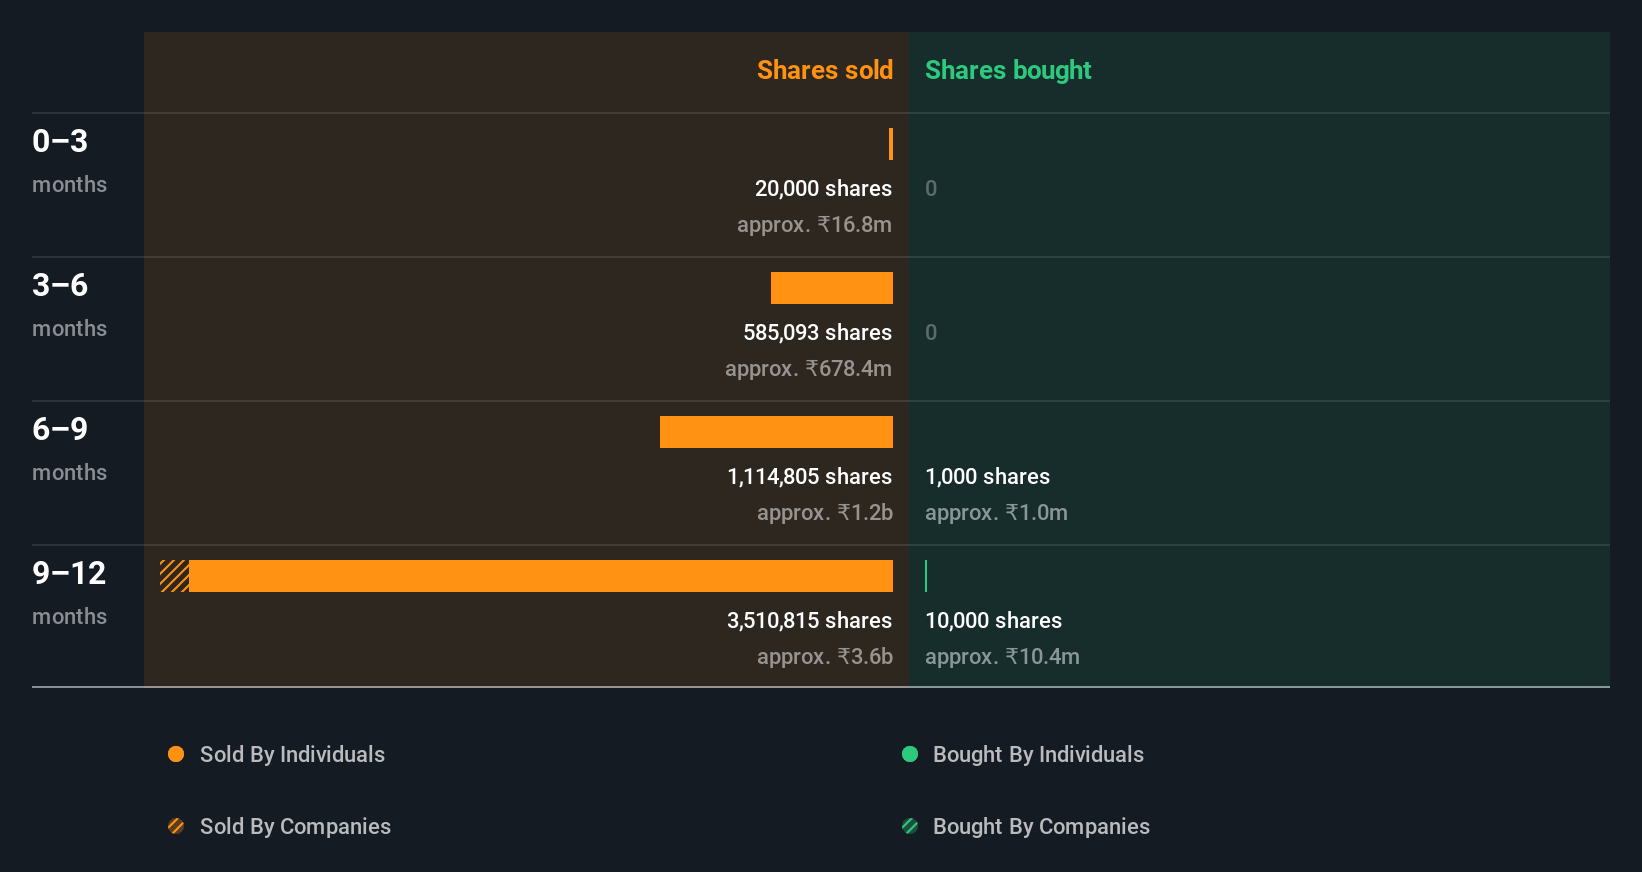Select the Bought By Individuals legend label
1642x872 pixels.
1038,754
